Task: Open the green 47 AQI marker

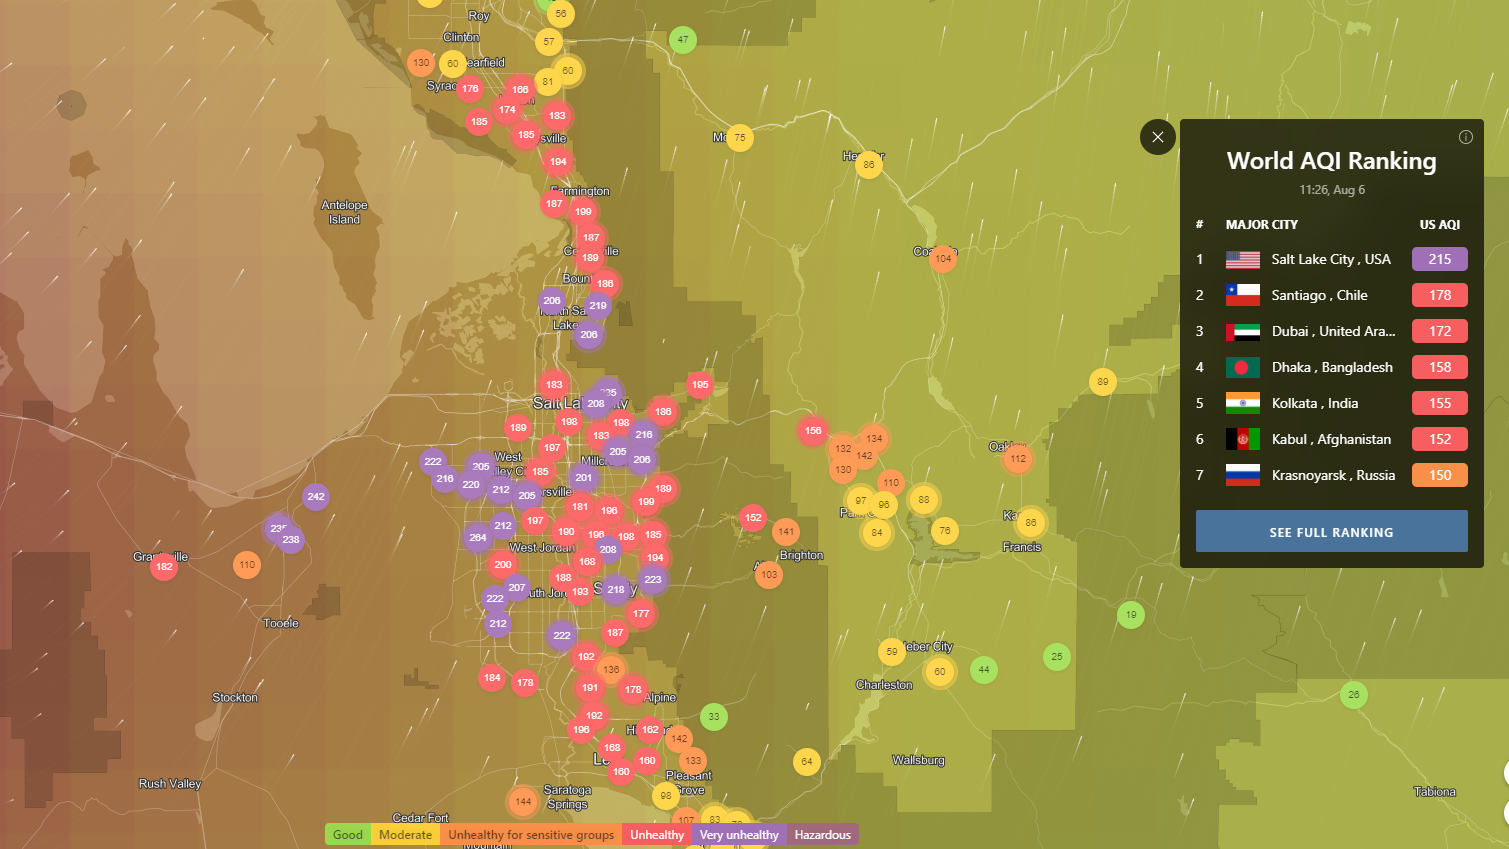Action: [x=683, y=40]
